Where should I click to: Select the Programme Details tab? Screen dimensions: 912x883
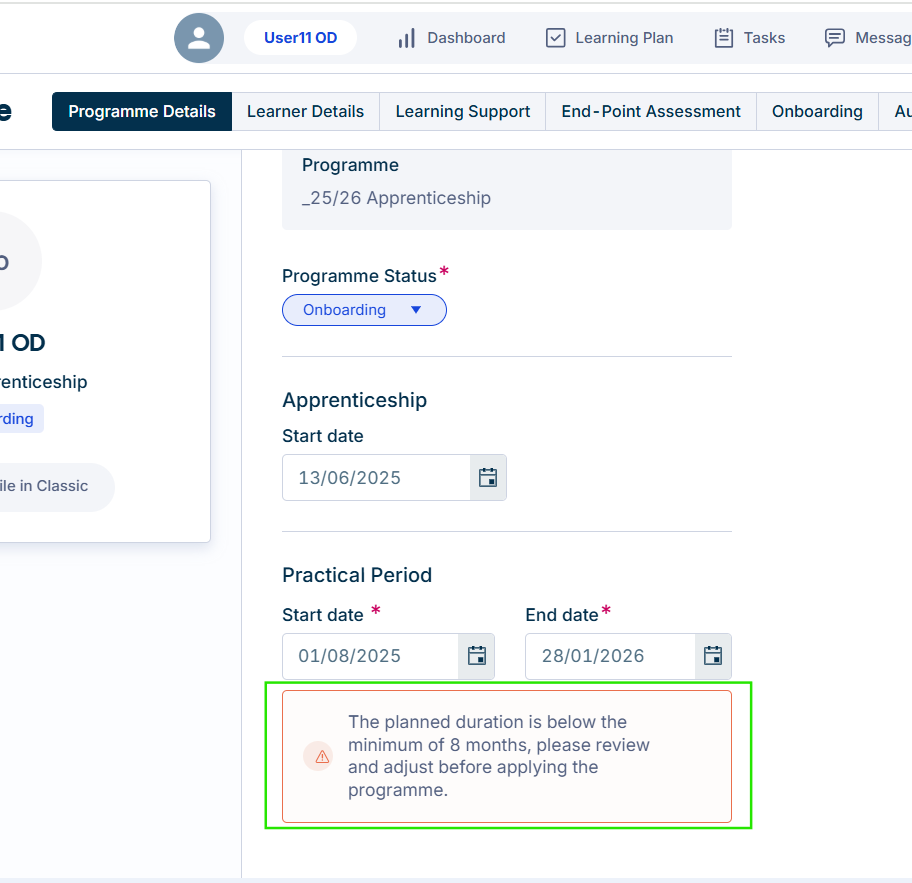tap(142, 112)
